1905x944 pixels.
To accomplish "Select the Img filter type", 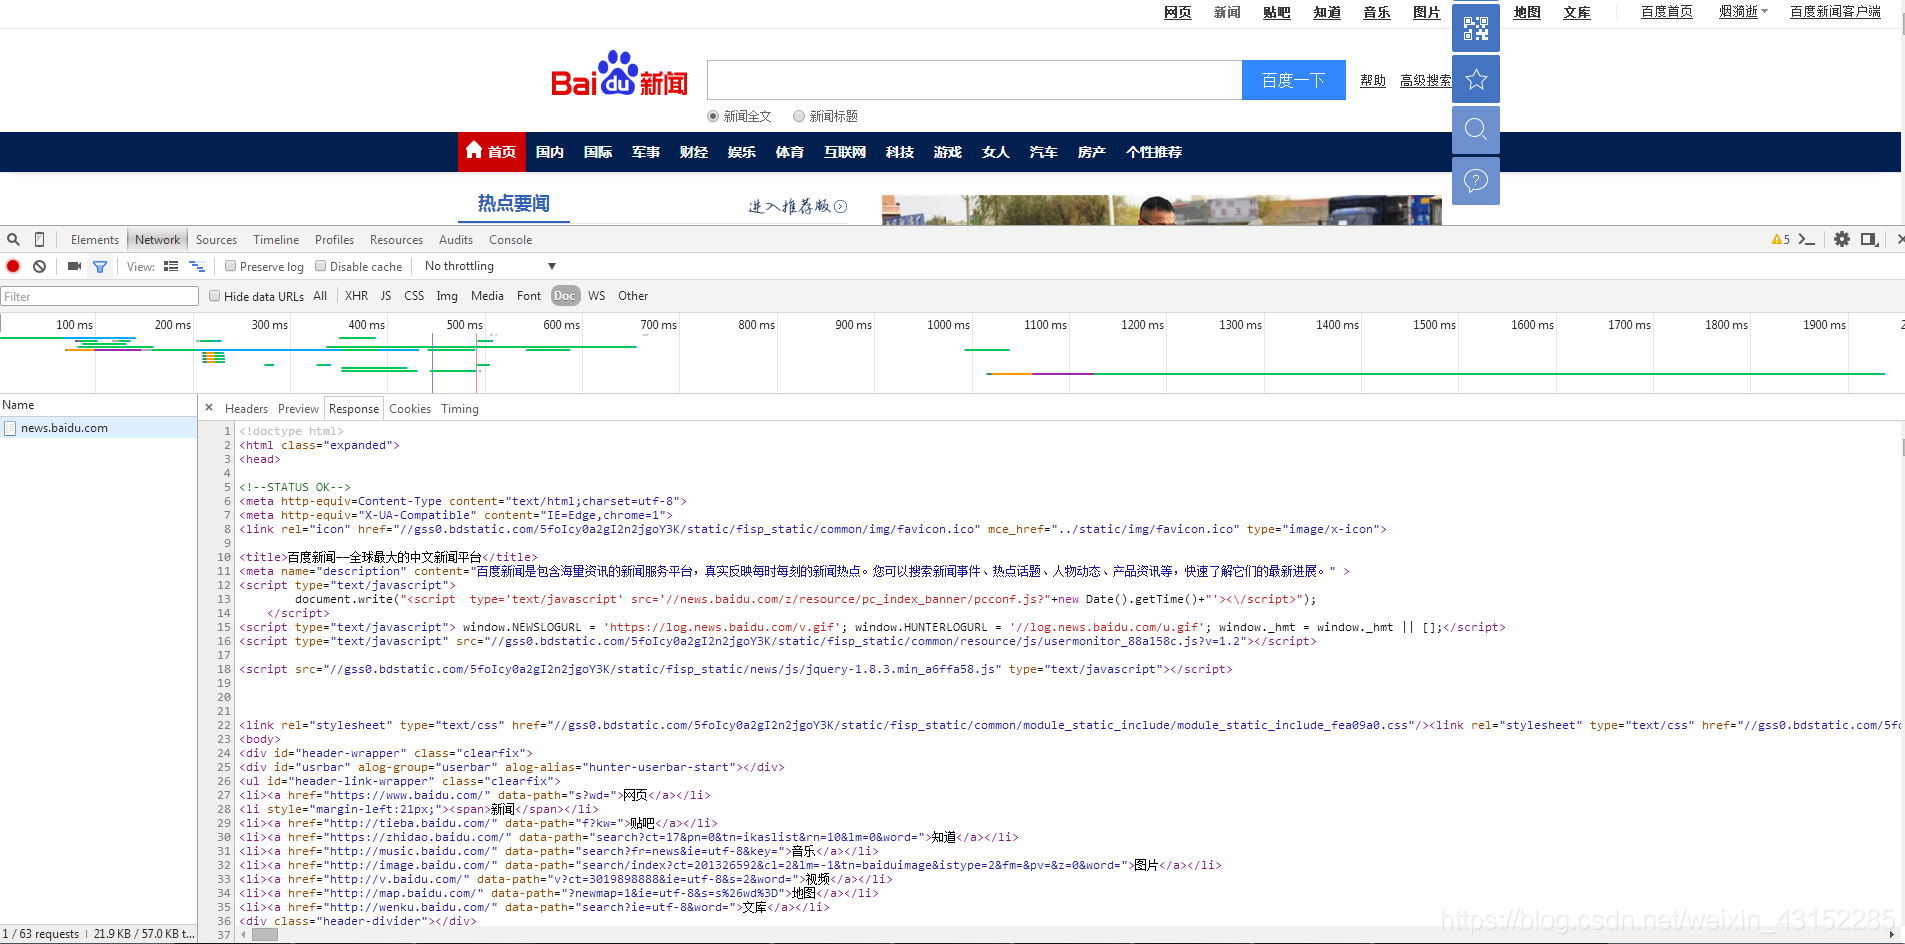I will [x=447, y=296].
